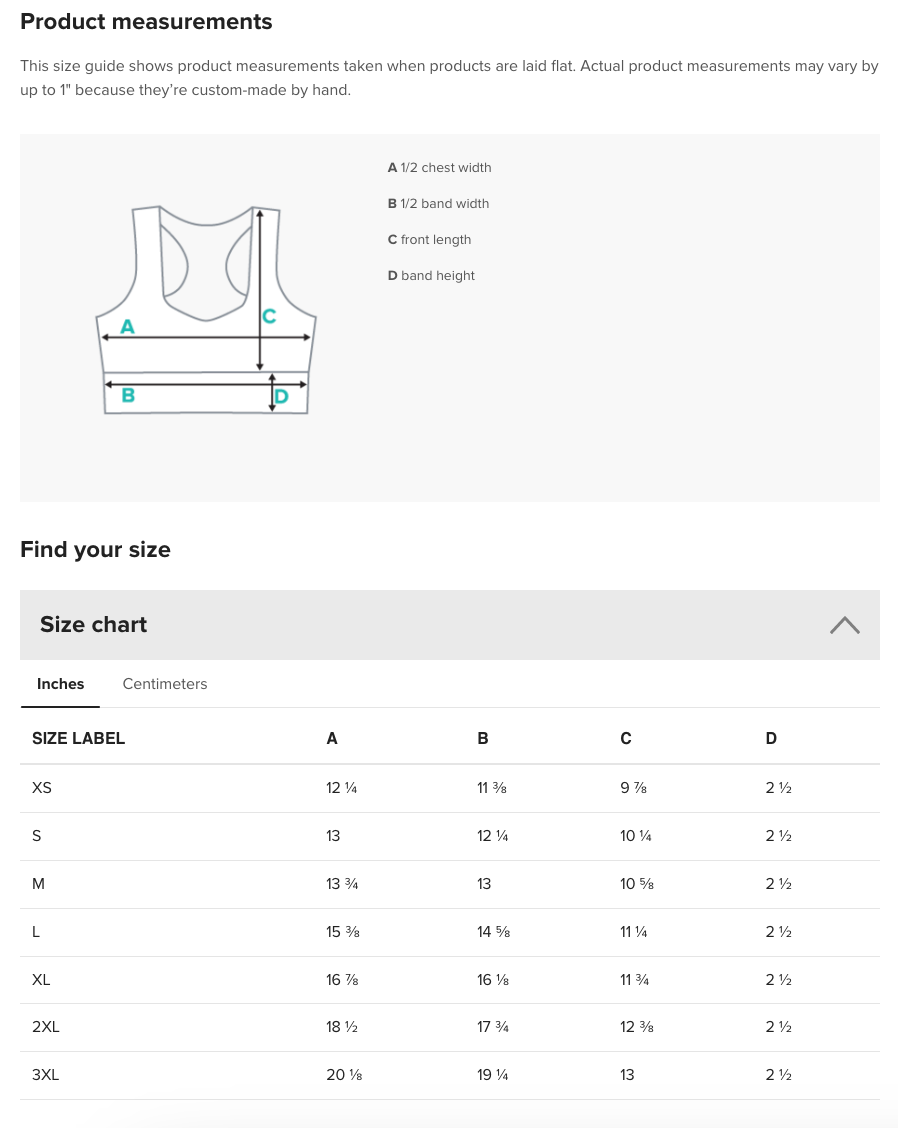The width and height of the screenshot is (898, 1128).
Task: Click measurement label C on the diagram
Action: point(269,315)
